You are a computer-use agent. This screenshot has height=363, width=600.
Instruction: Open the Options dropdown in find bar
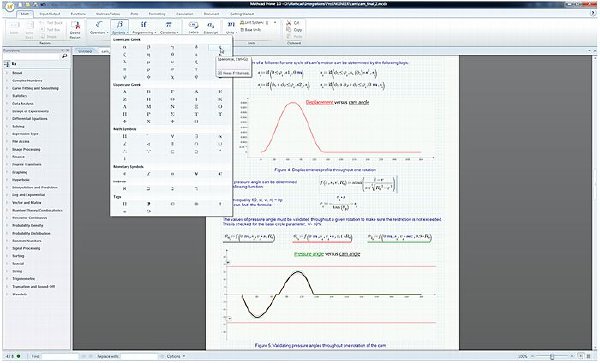(176, 356)
